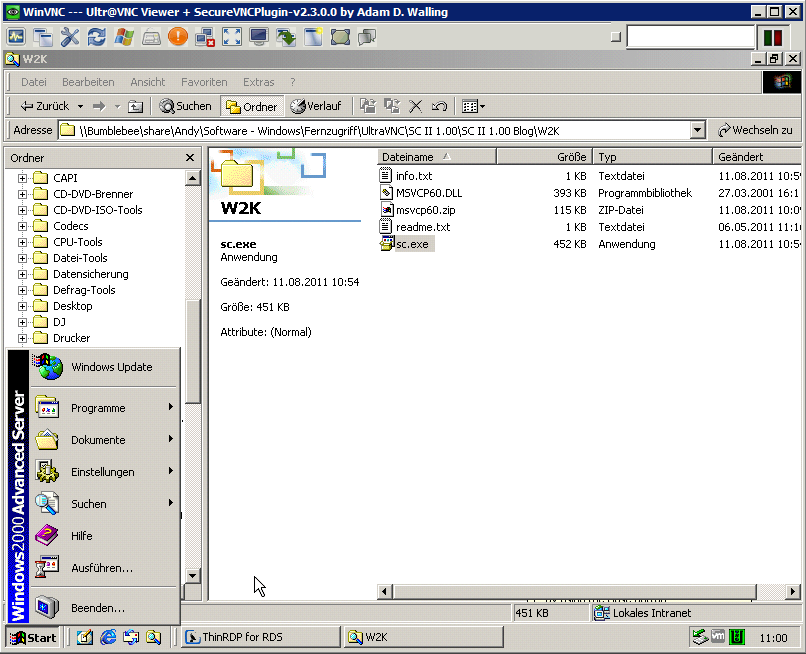Screen dimensions: 806x654
Task: Go up one folder level icon
Action: tap(135, 106)
